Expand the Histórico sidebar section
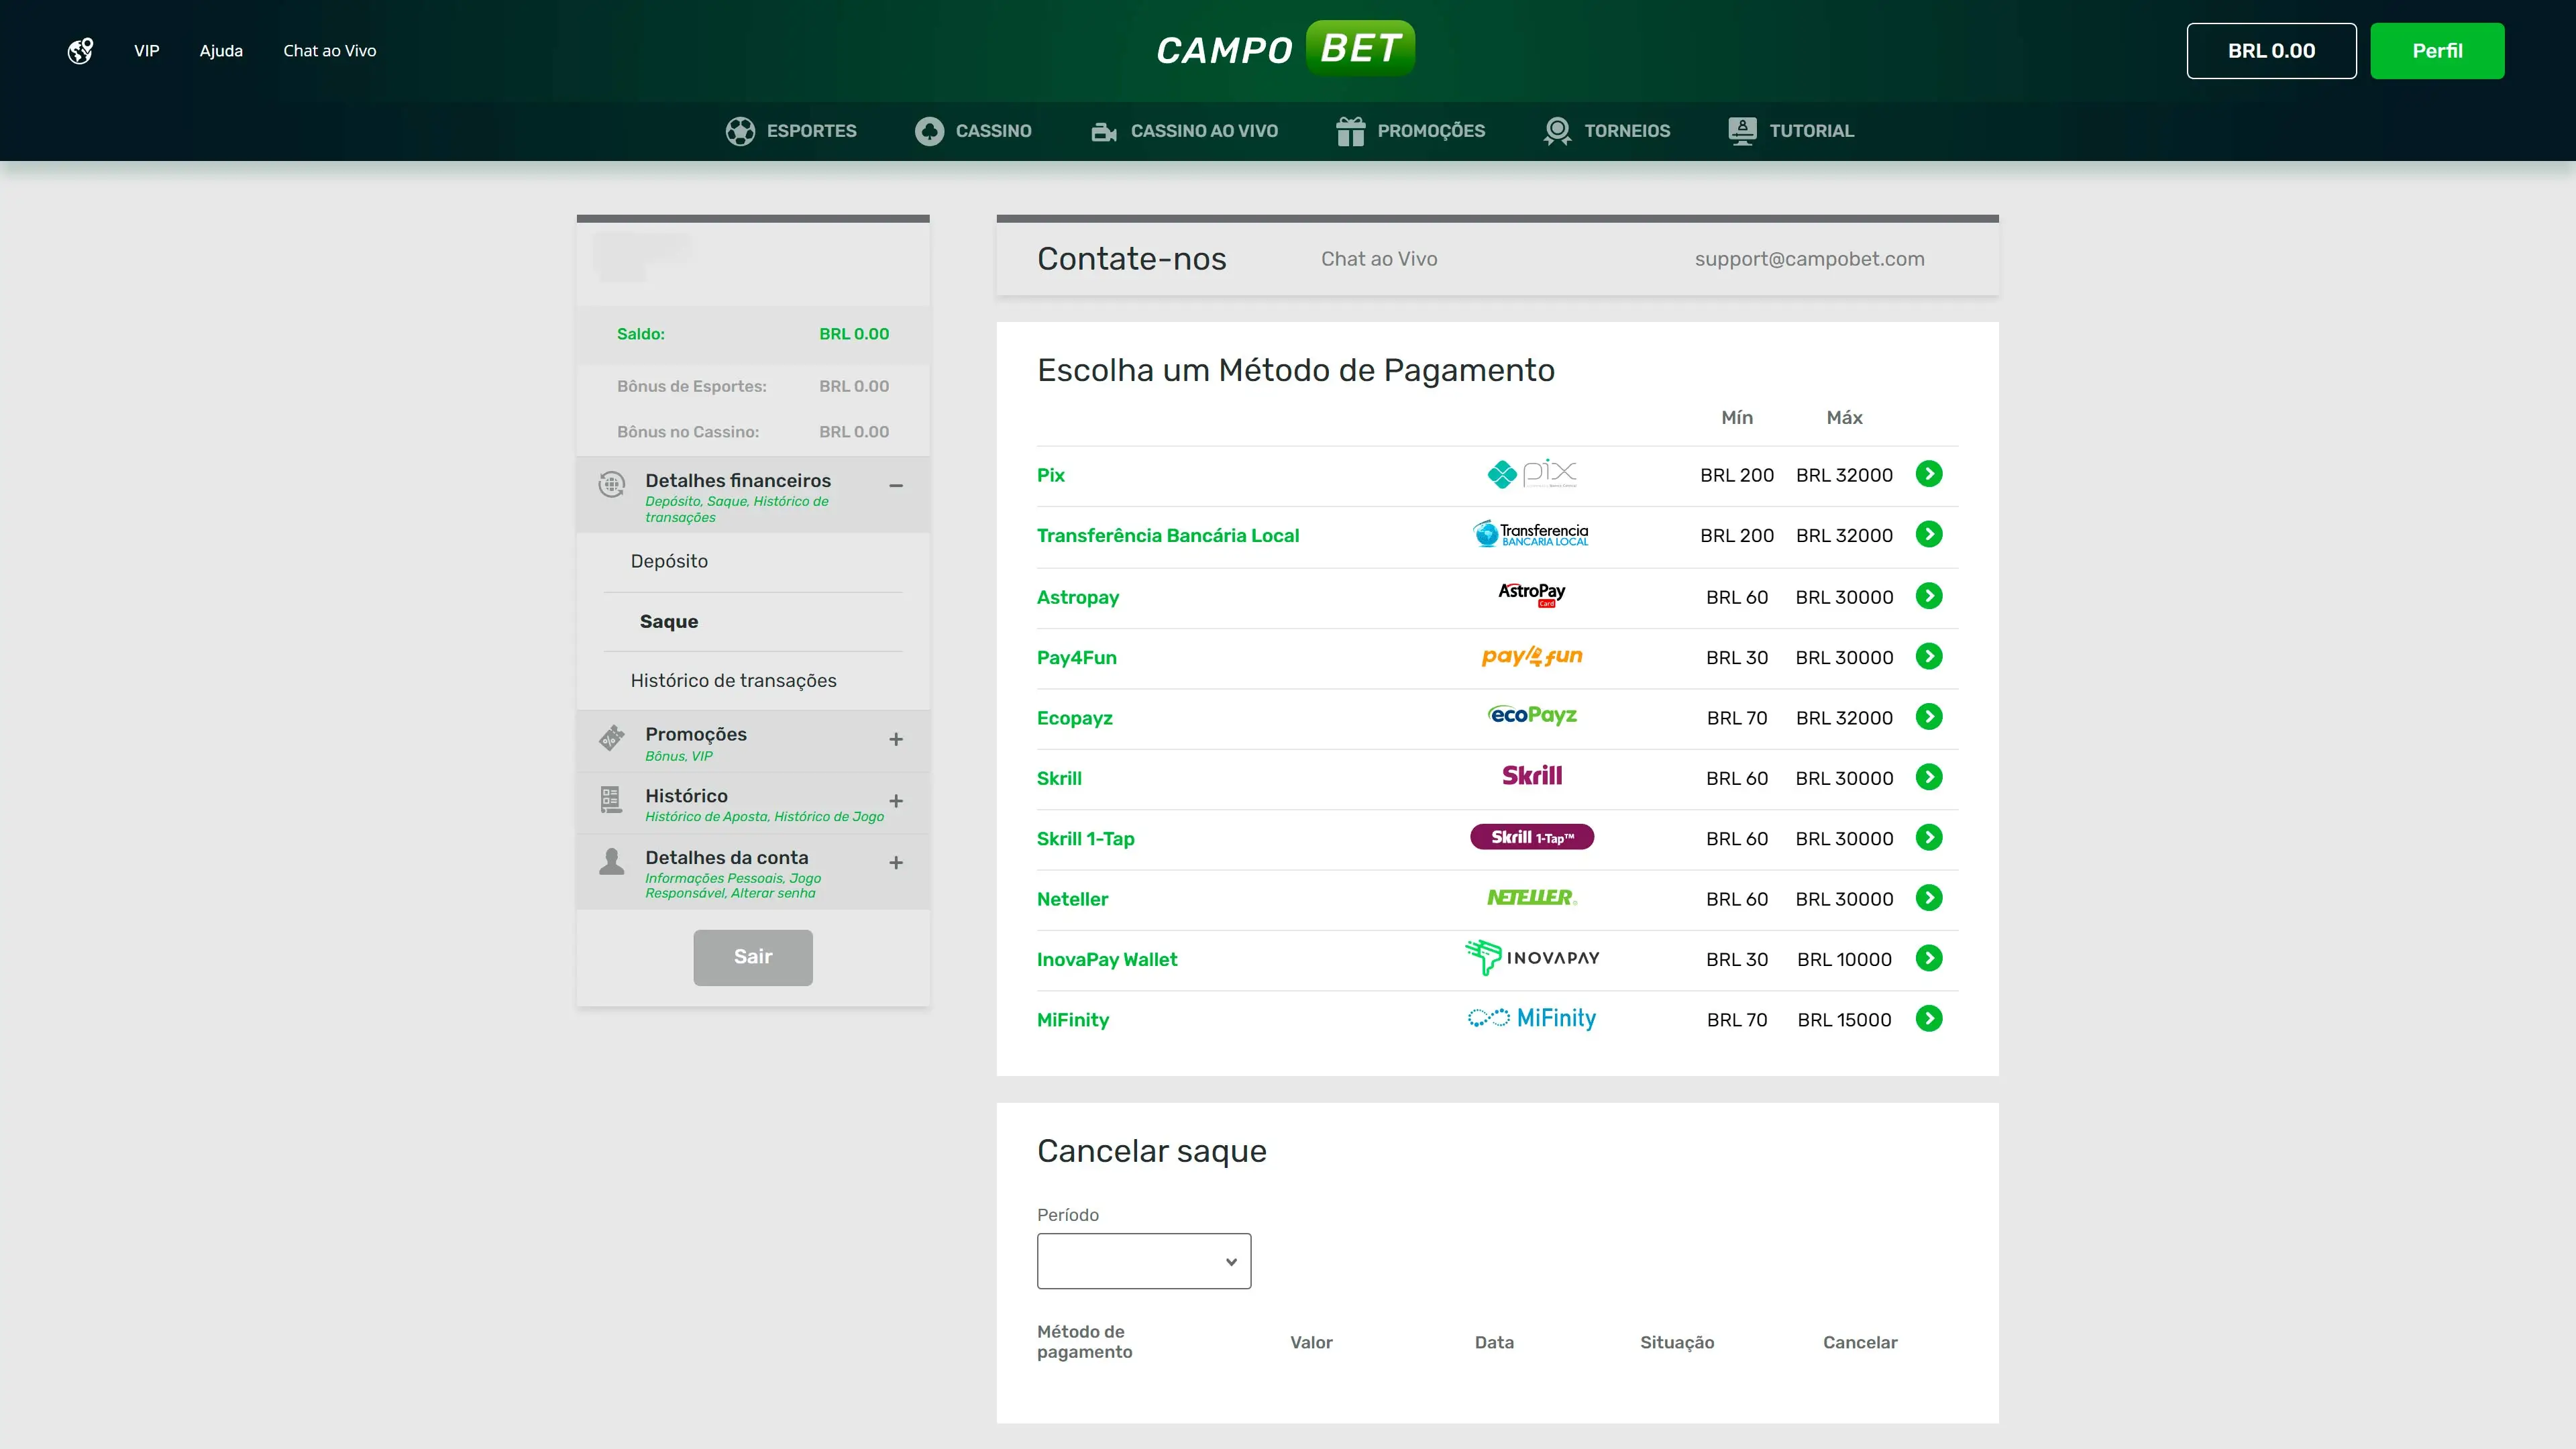The image size is (2576, 1449). pyautogui.click(x=896, y=801)
